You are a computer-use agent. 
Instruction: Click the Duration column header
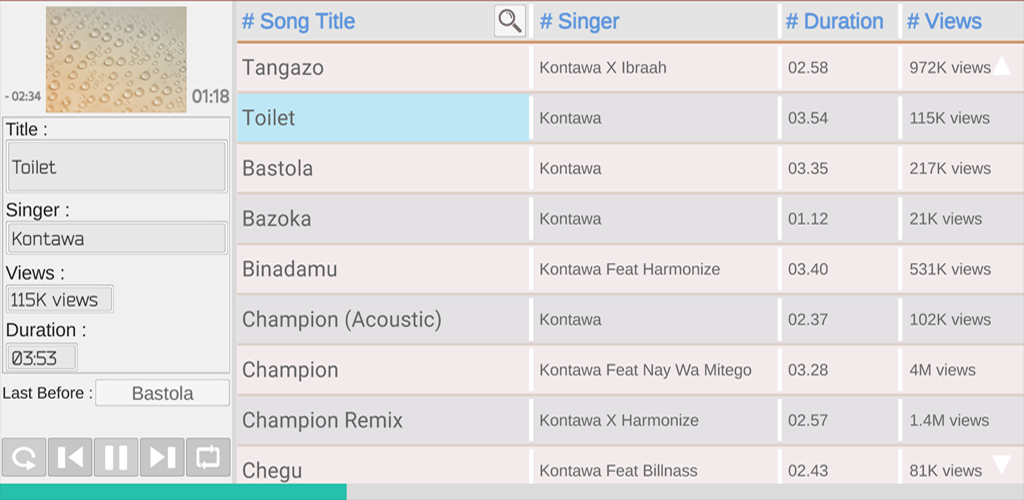834,21
